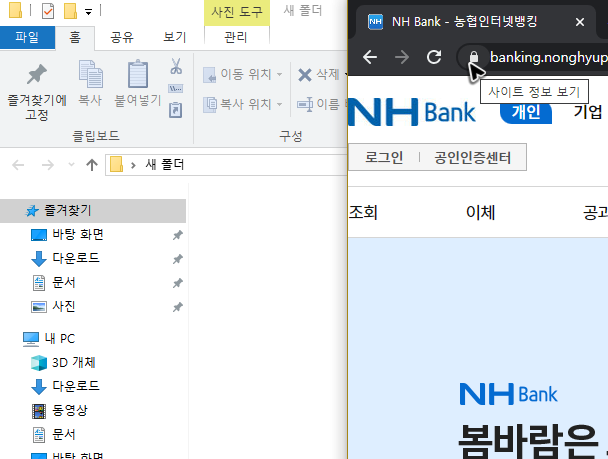Click the NH favicon on the browser tab
608x459 pixels.
pos(375,22)
